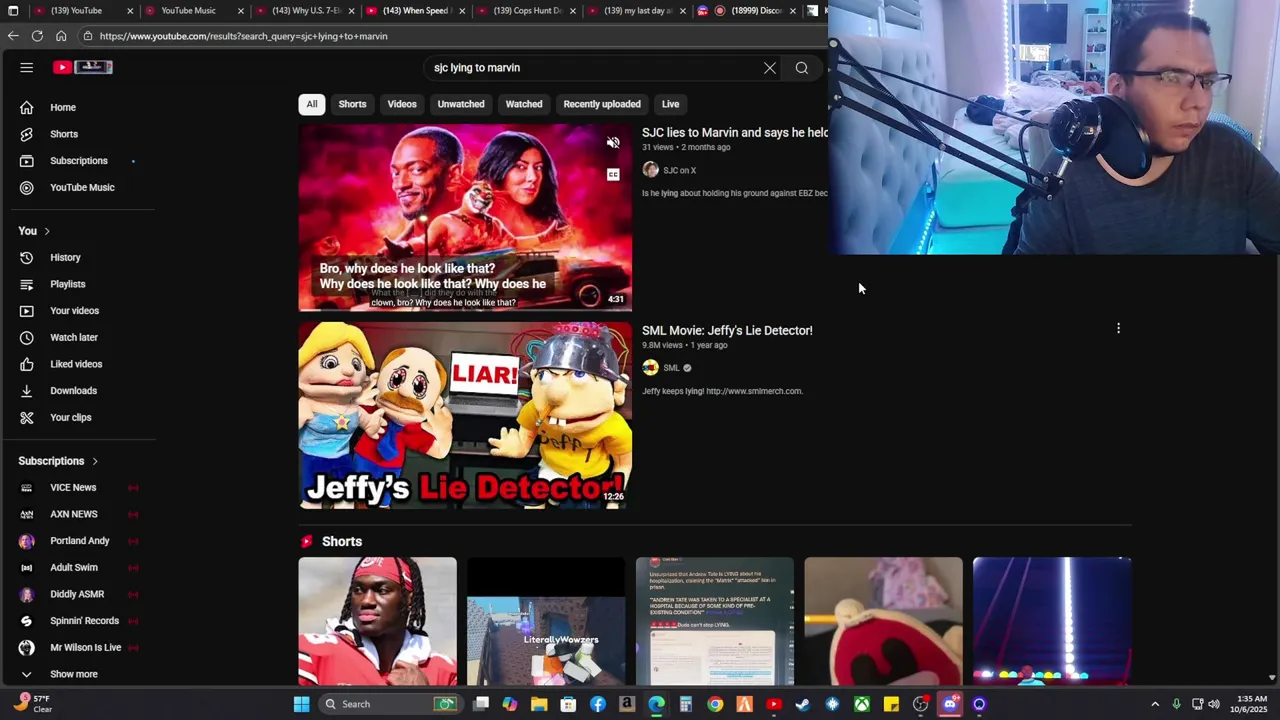The width and height of the screenshot is (1280, 720).
Task: Open File Explorer from the taskbar
Action: click(539, 704)
